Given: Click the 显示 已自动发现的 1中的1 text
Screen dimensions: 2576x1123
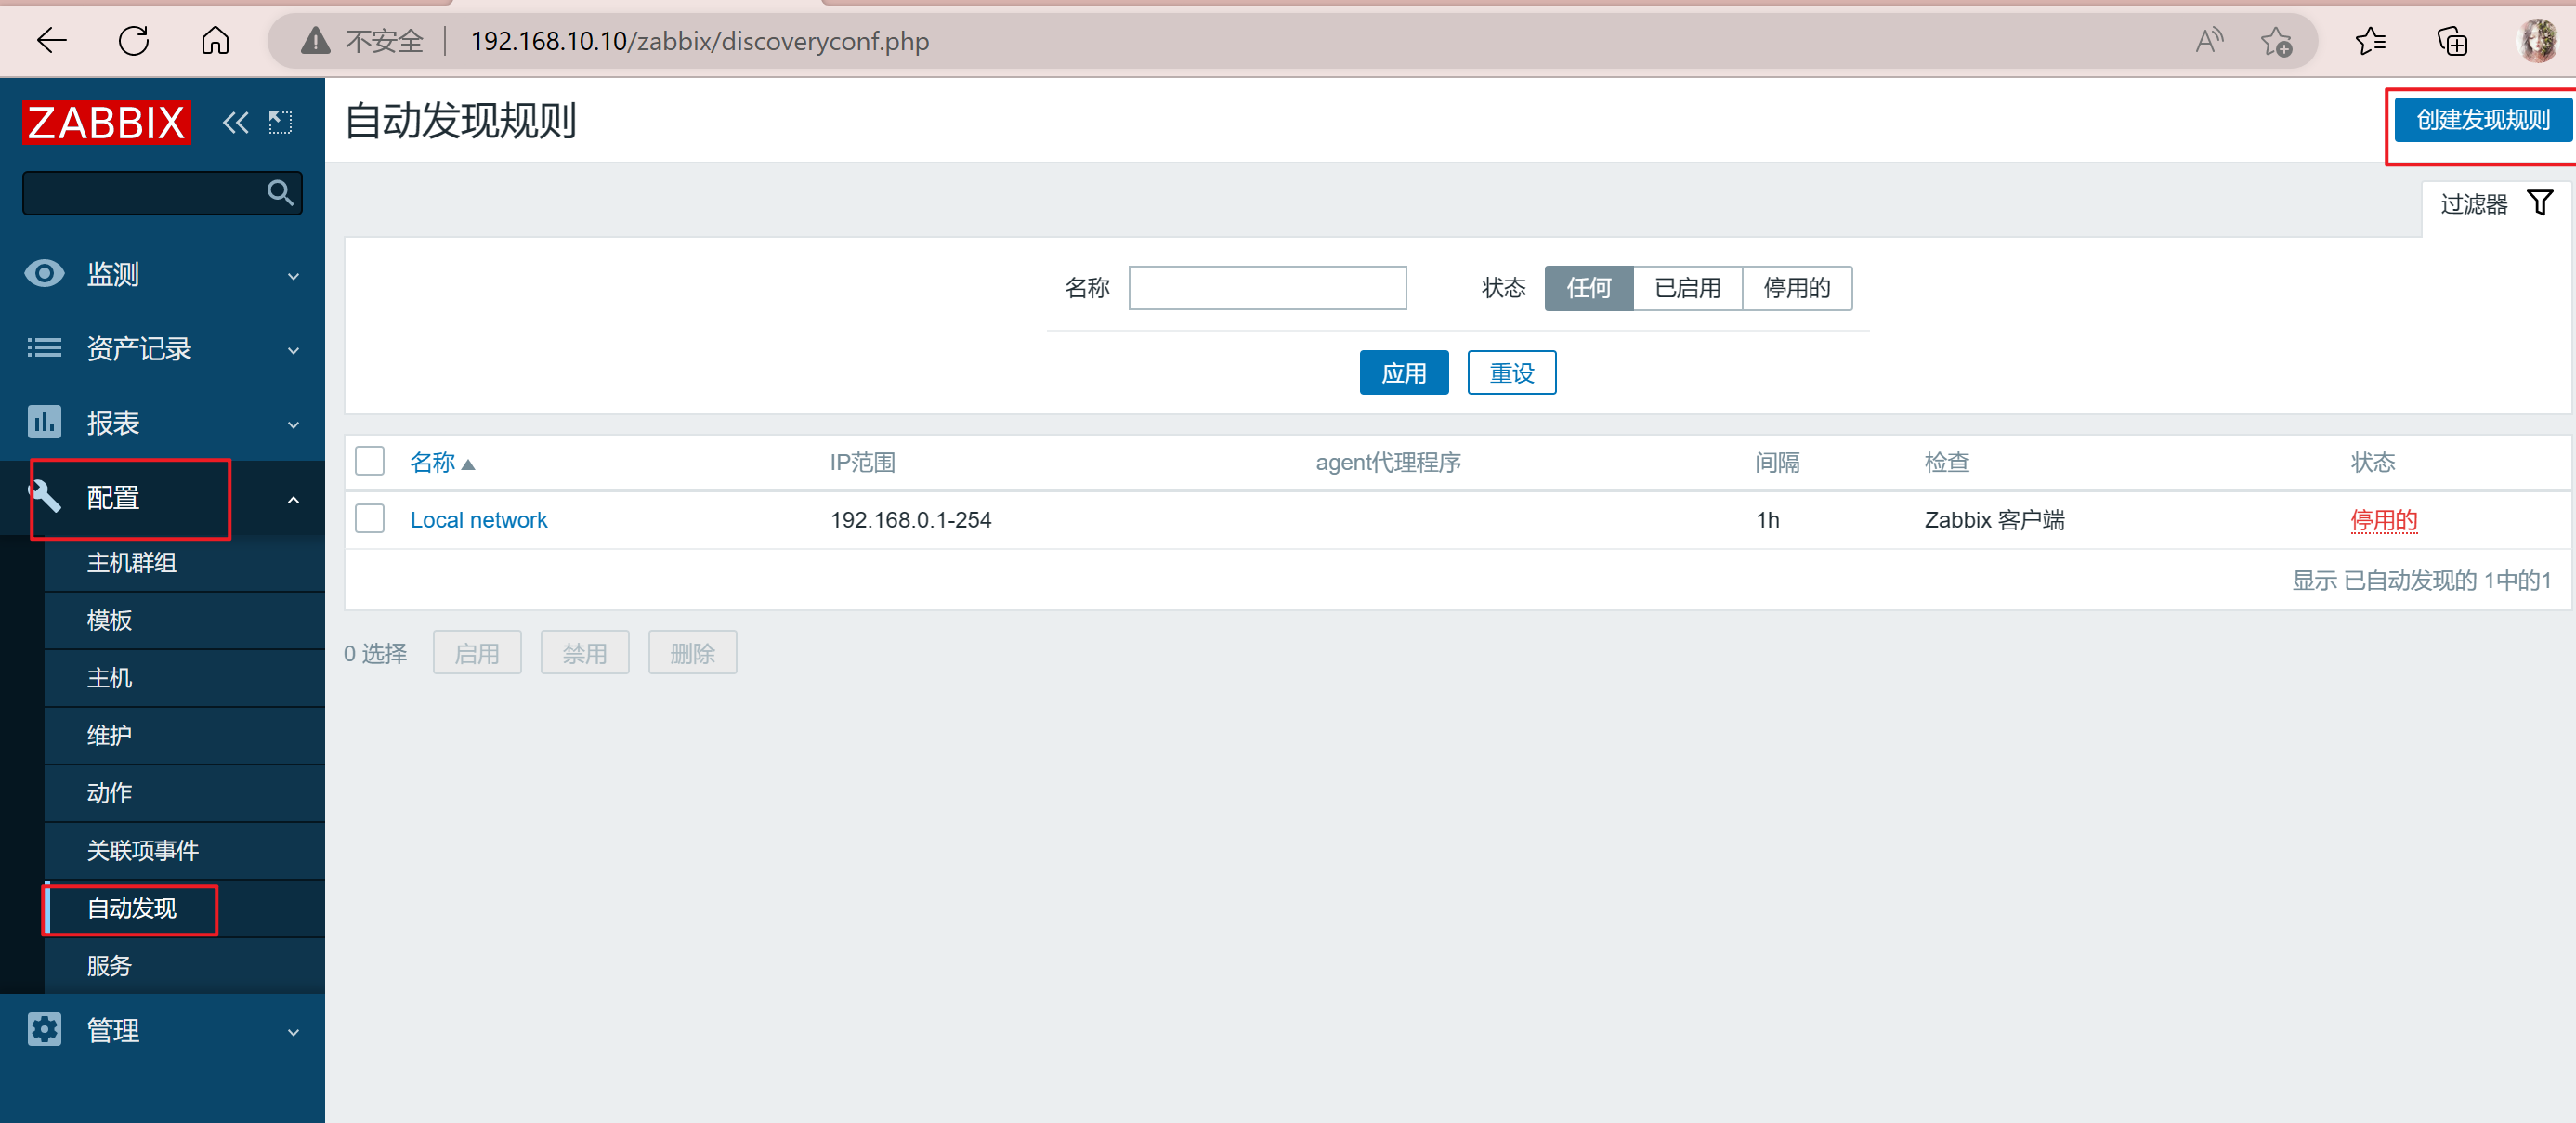Looking at the screenshot, I should tap(2421, 580).
